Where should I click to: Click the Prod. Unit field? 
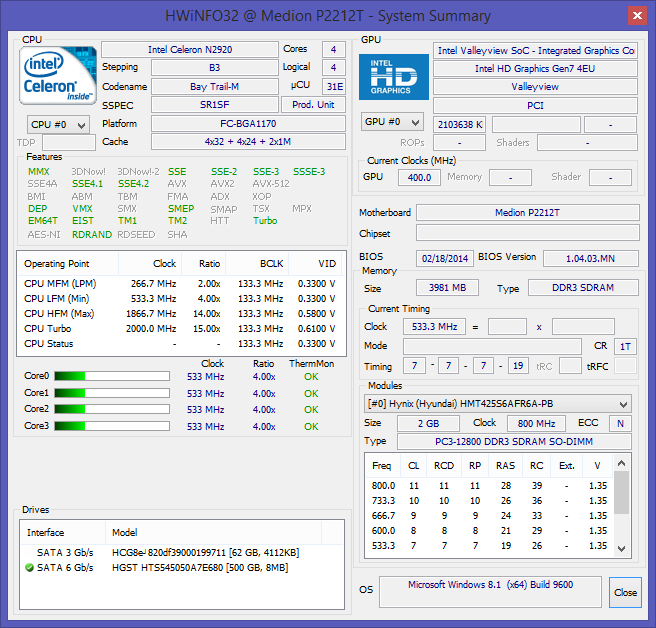tap(313, 105)
